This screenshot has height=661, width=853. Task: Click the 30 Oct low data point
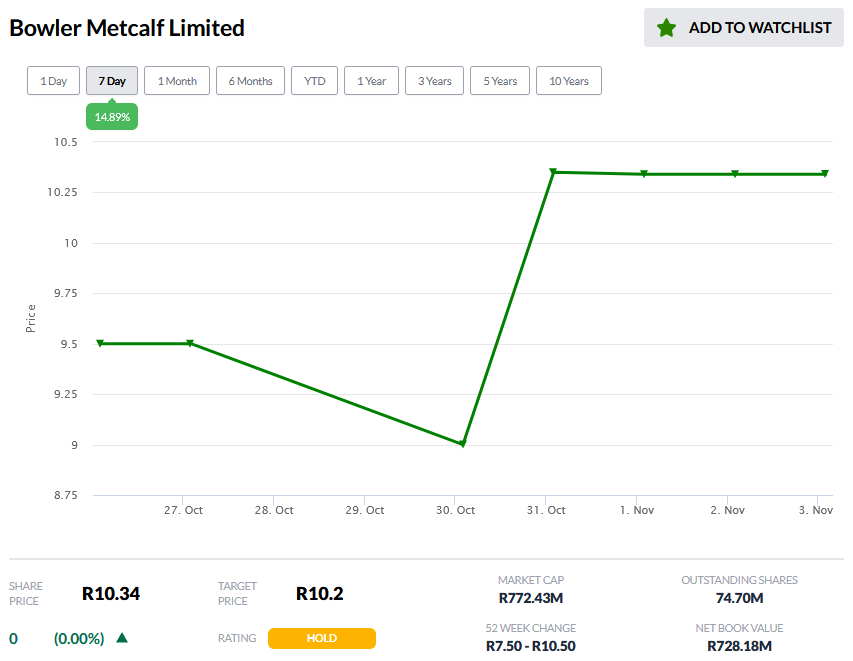[x=462, y=444]
